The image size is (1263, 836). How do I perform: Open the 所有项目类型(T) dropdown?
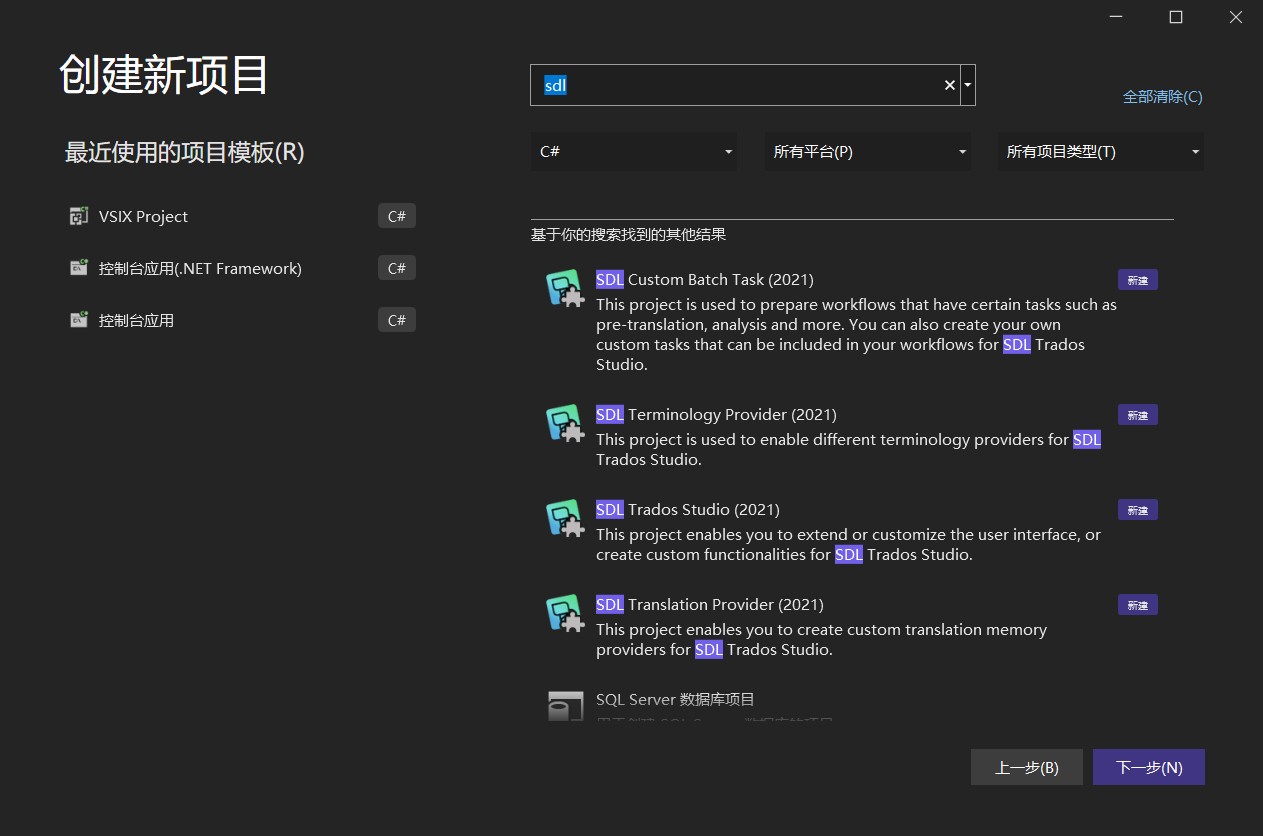point(1101,152)
